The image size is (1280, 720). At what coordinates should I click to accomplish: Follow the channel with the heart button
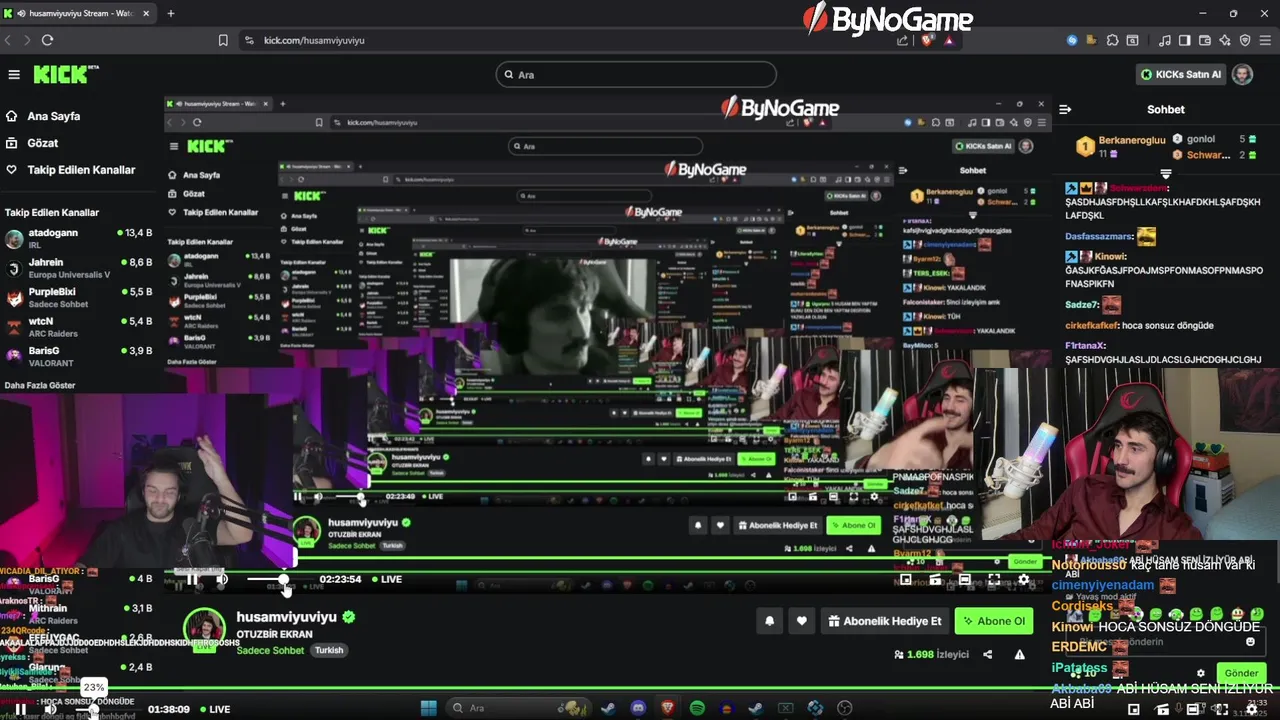[x=801, y=621]
